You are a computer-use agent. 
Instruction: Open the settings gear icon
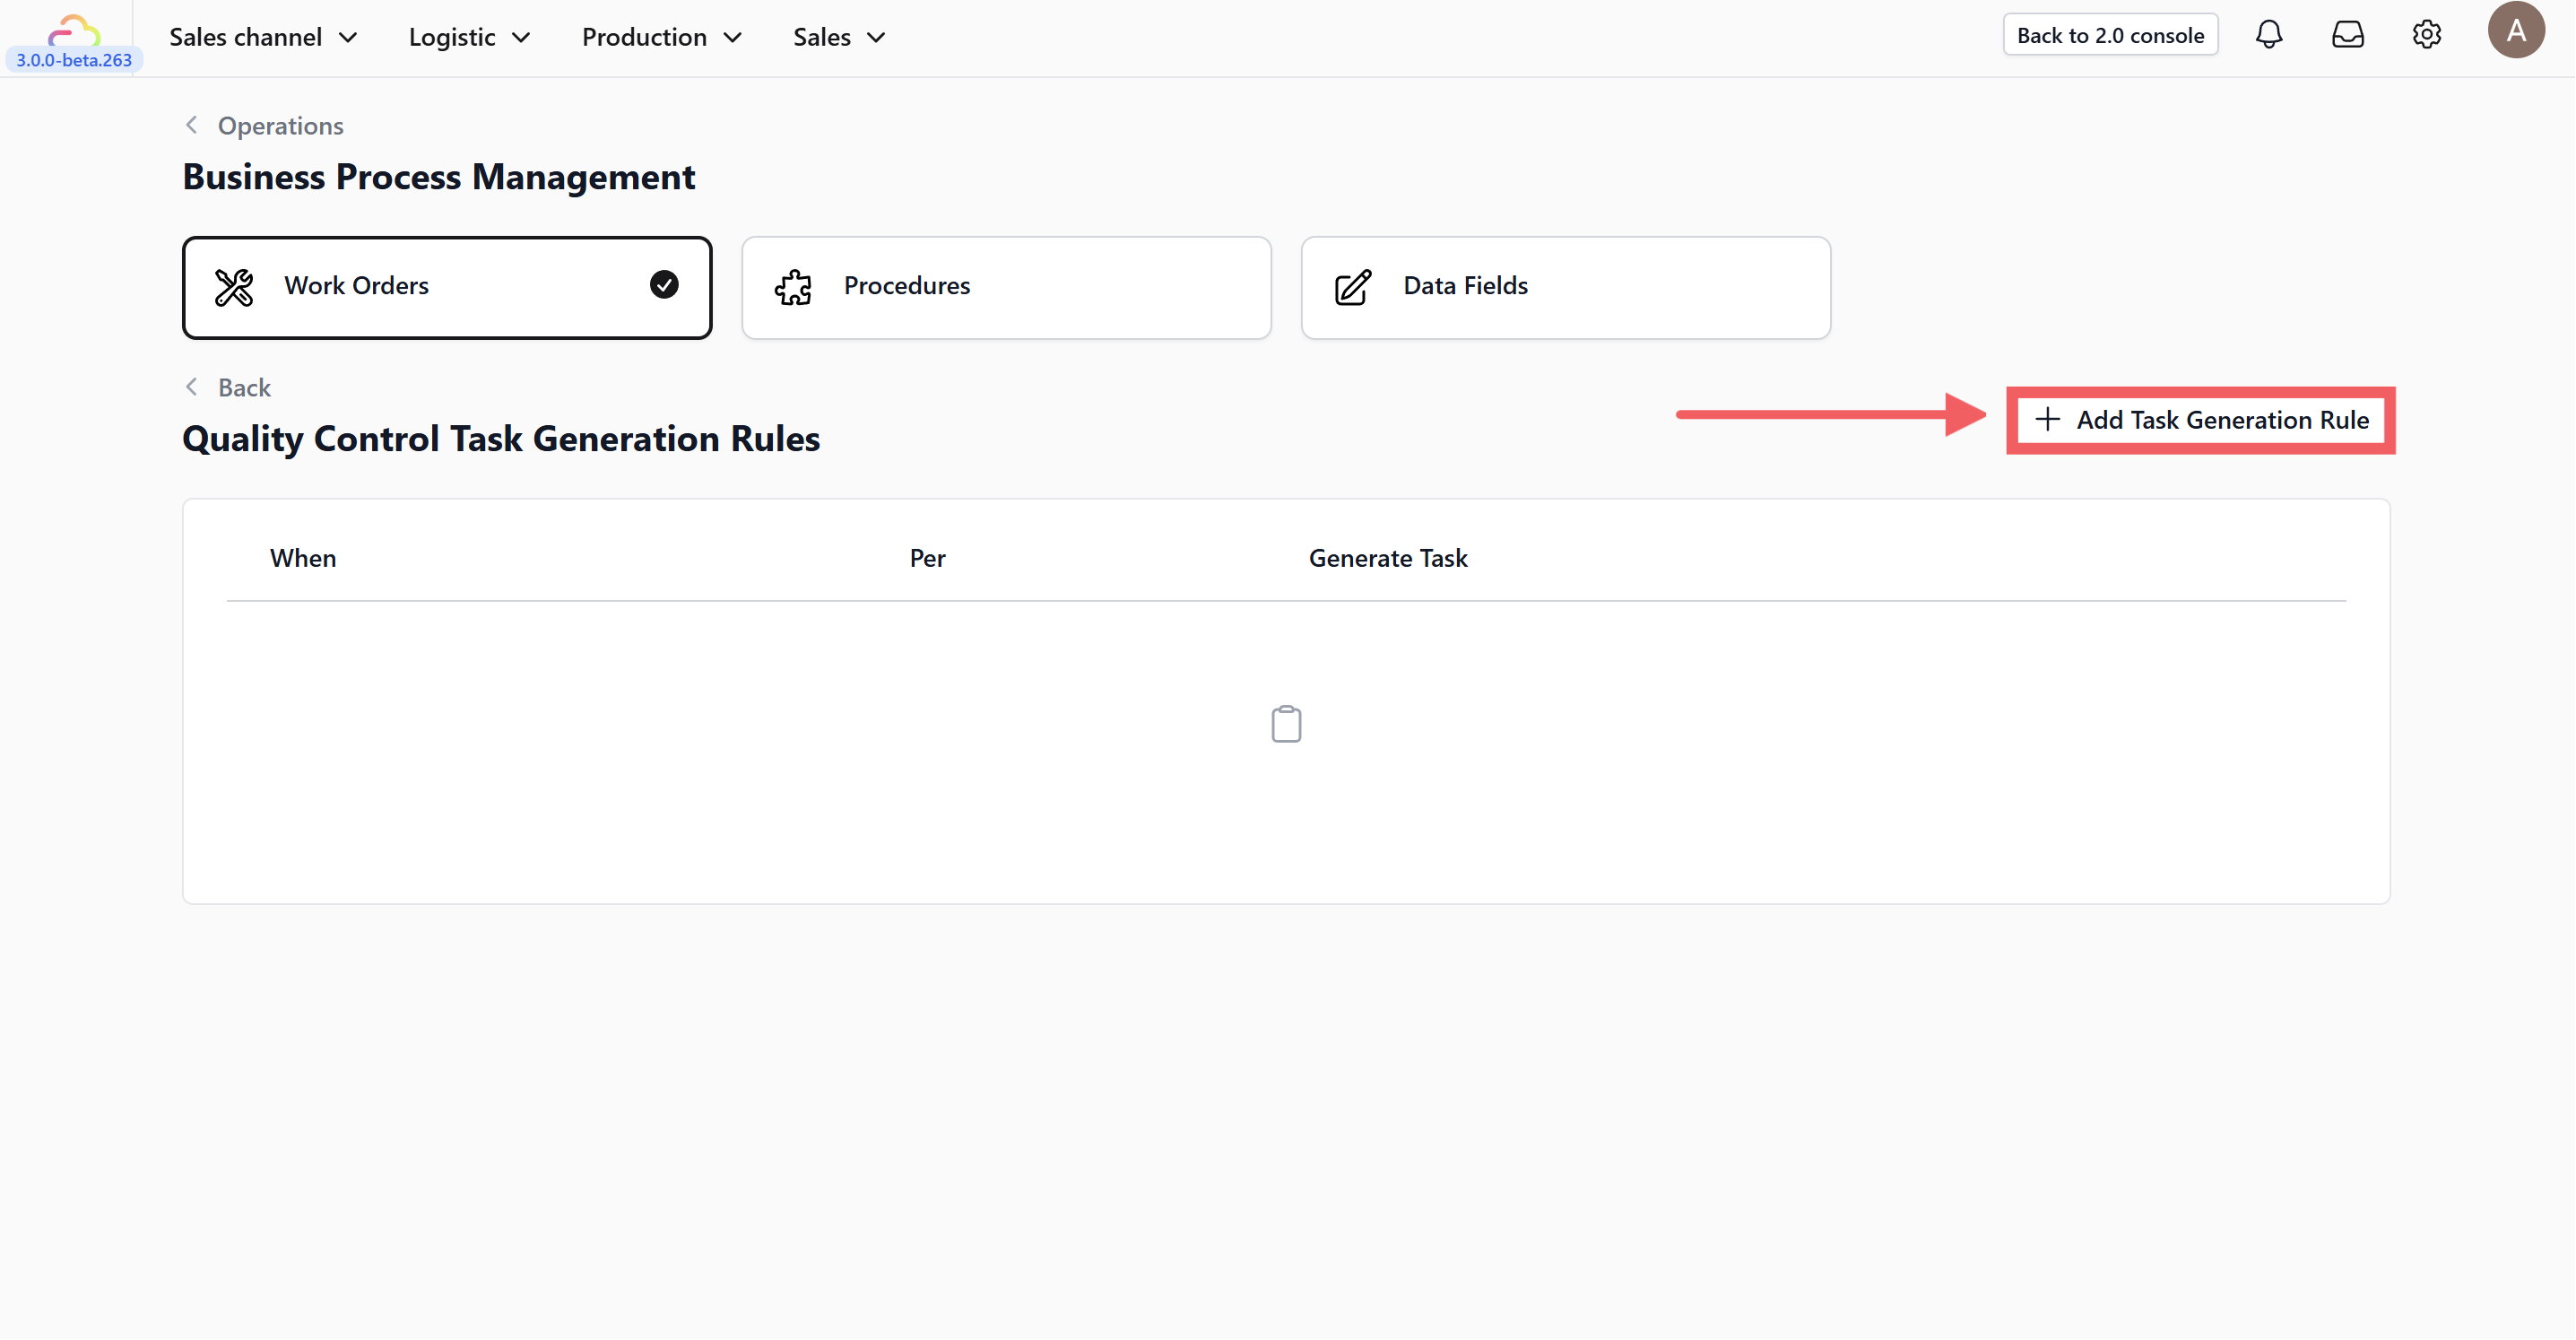click(x=2426, y=35)
